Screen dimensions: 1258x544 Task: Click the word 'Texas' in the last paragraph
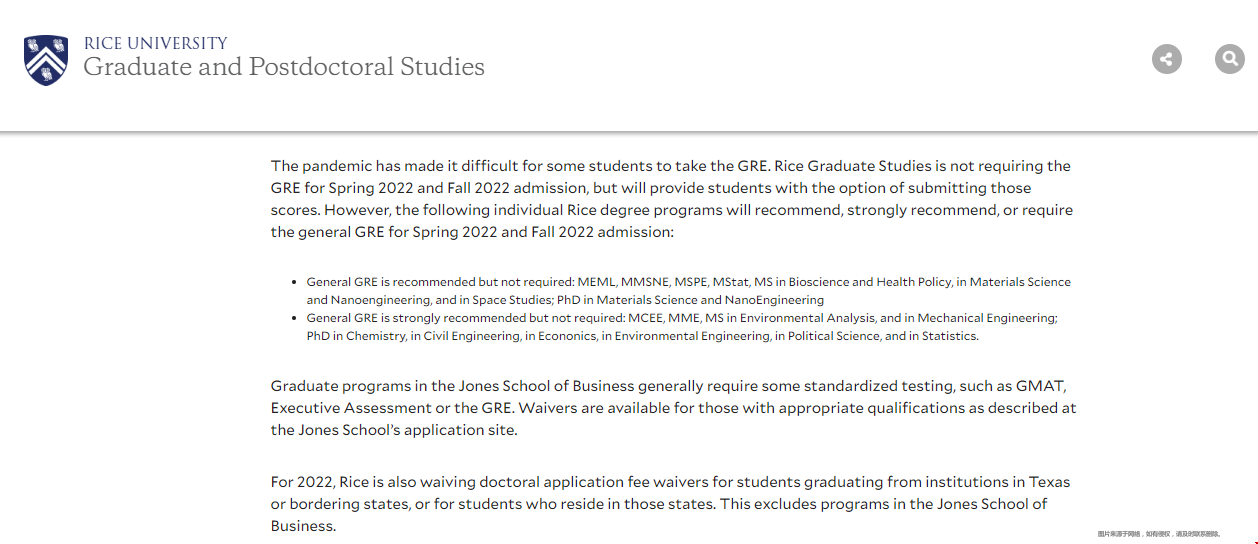(1049, 482)
